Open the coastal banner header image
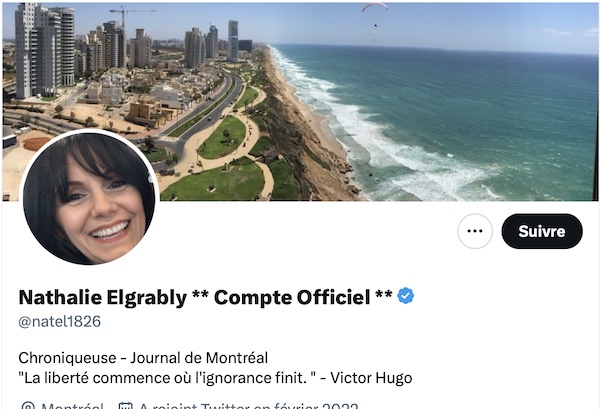The height and width of the screenshot is (409, 600). (x=300, y=101)
